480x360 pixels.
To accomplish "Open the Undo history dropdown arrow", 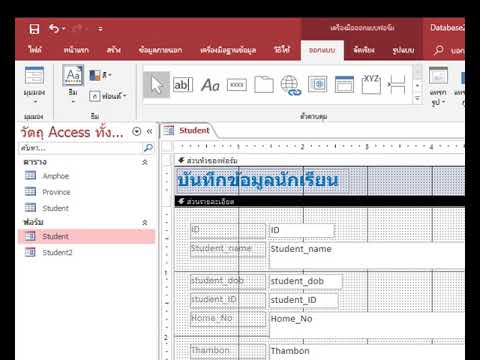I will click(x=64, y=29).
